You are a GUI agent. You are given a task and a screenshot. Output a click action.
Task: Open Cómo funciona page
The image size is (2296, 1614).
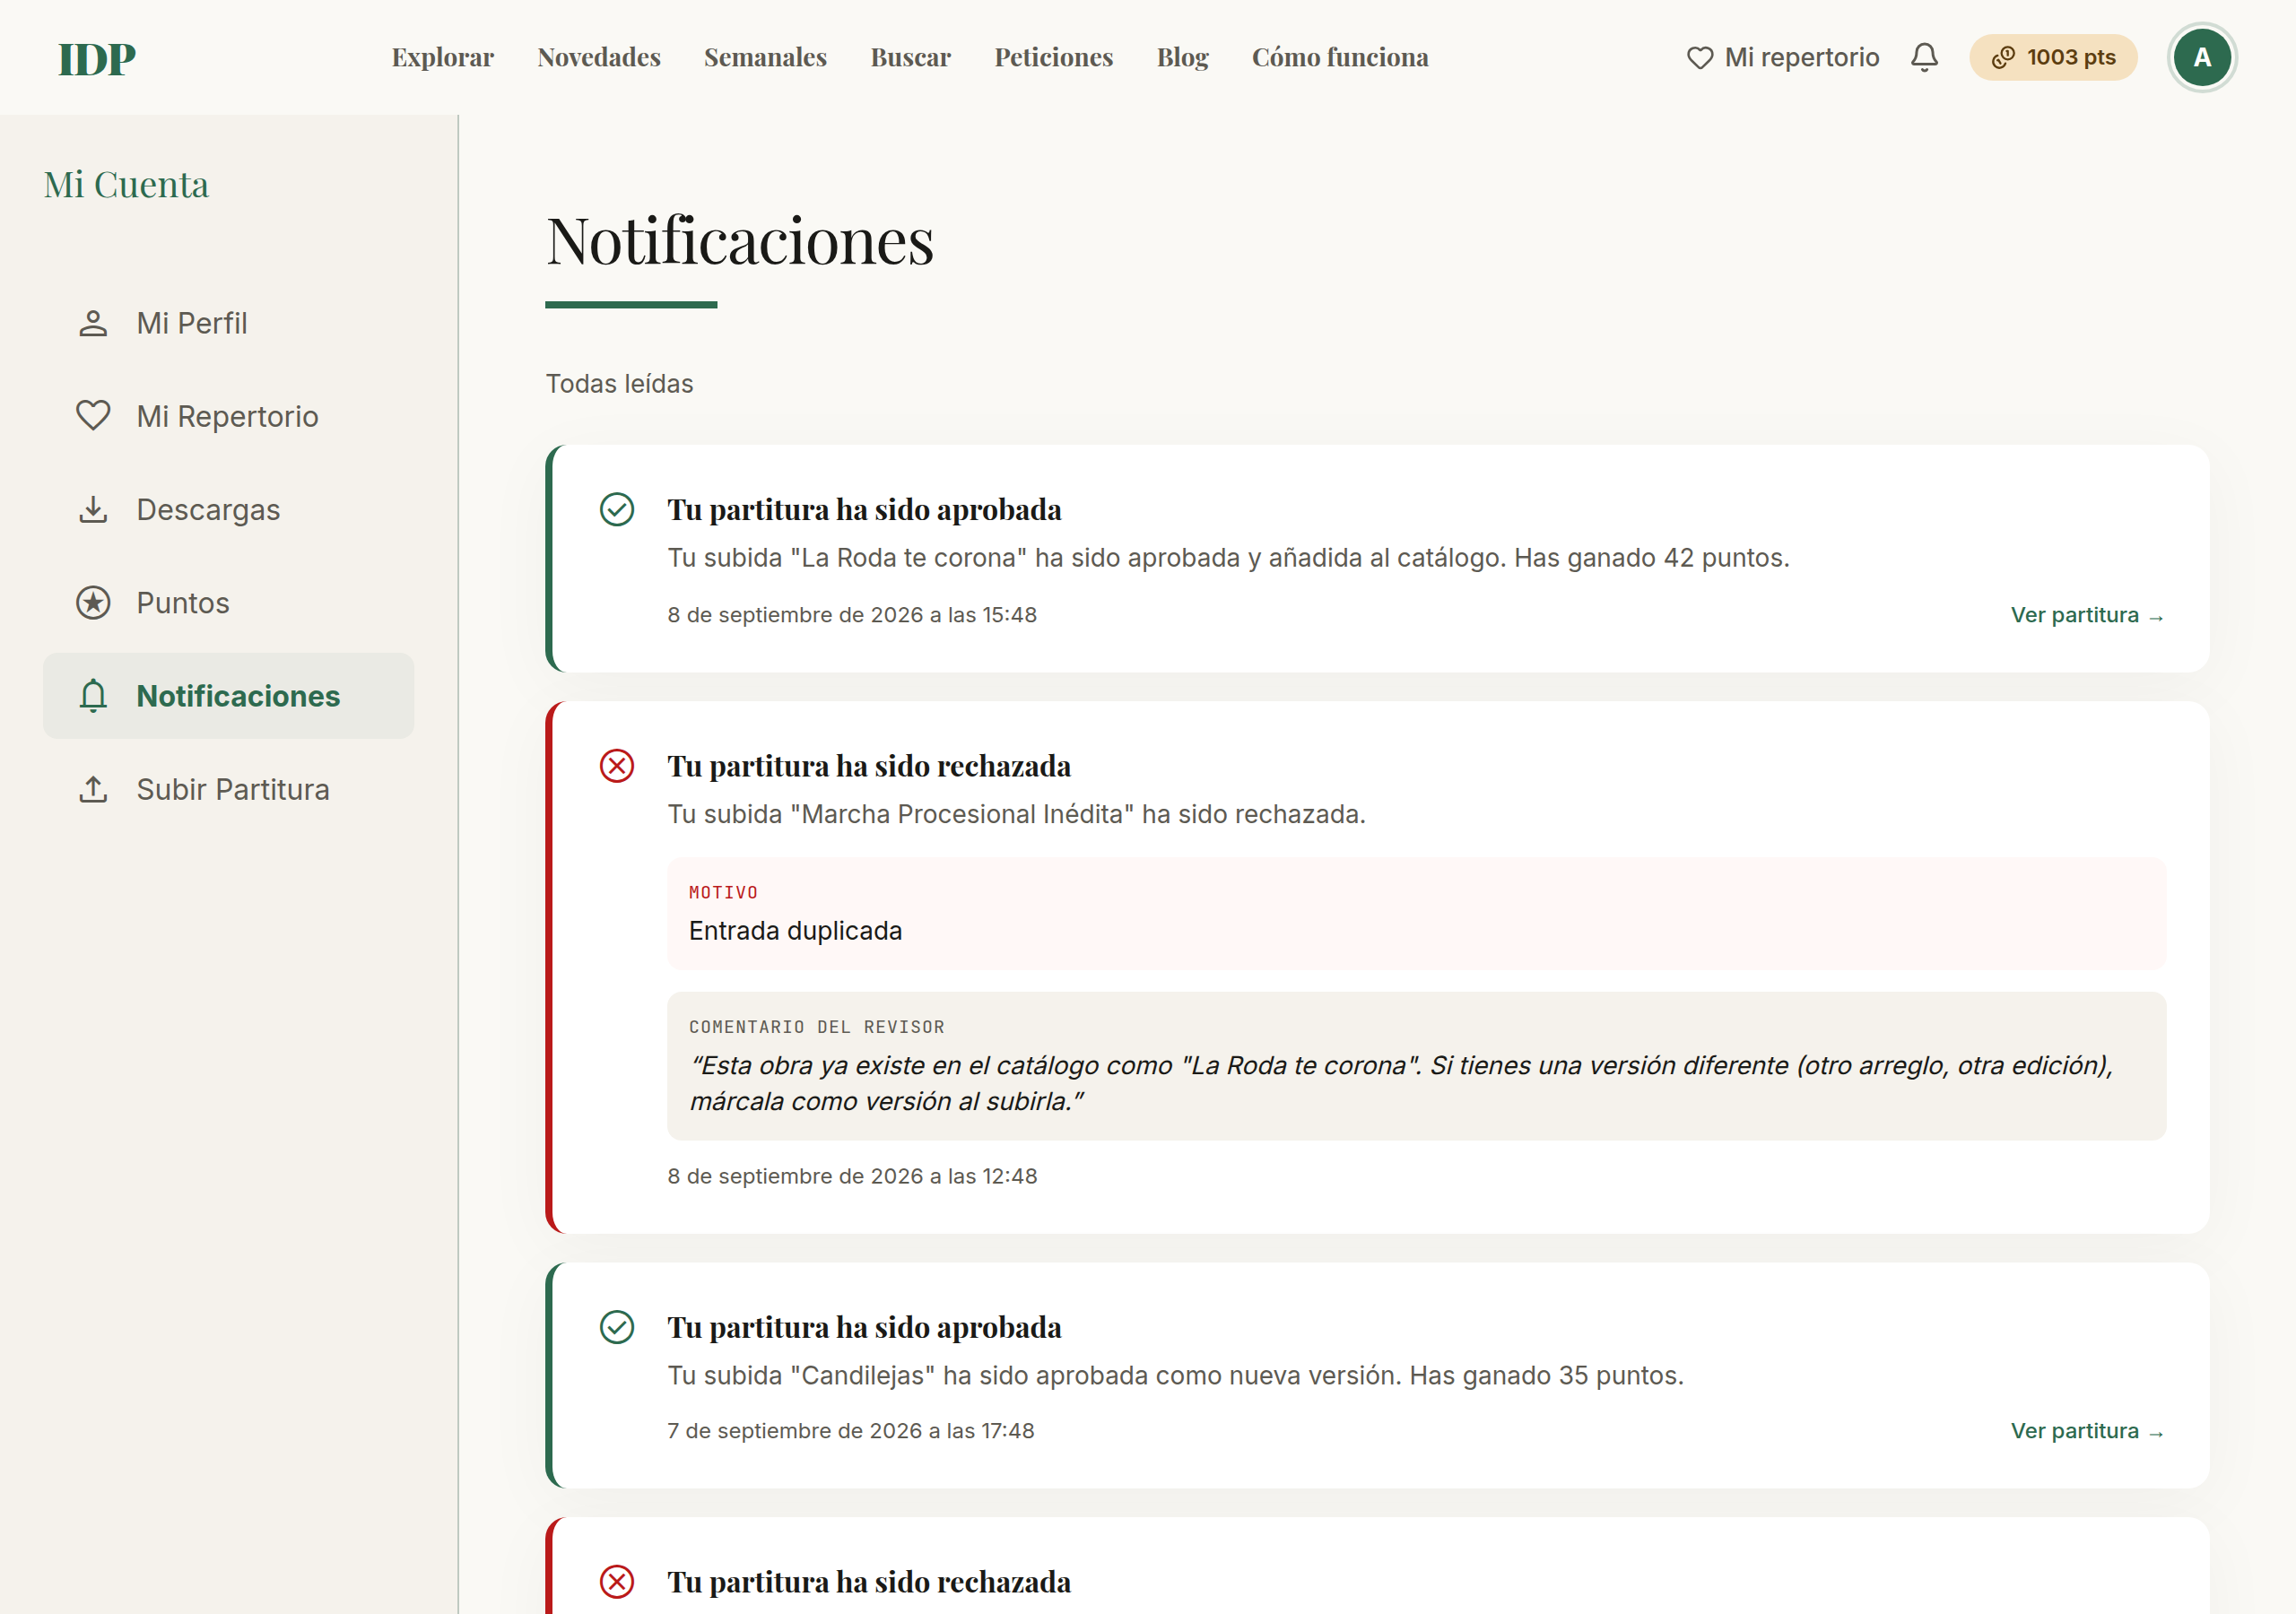click(1340, 58)
